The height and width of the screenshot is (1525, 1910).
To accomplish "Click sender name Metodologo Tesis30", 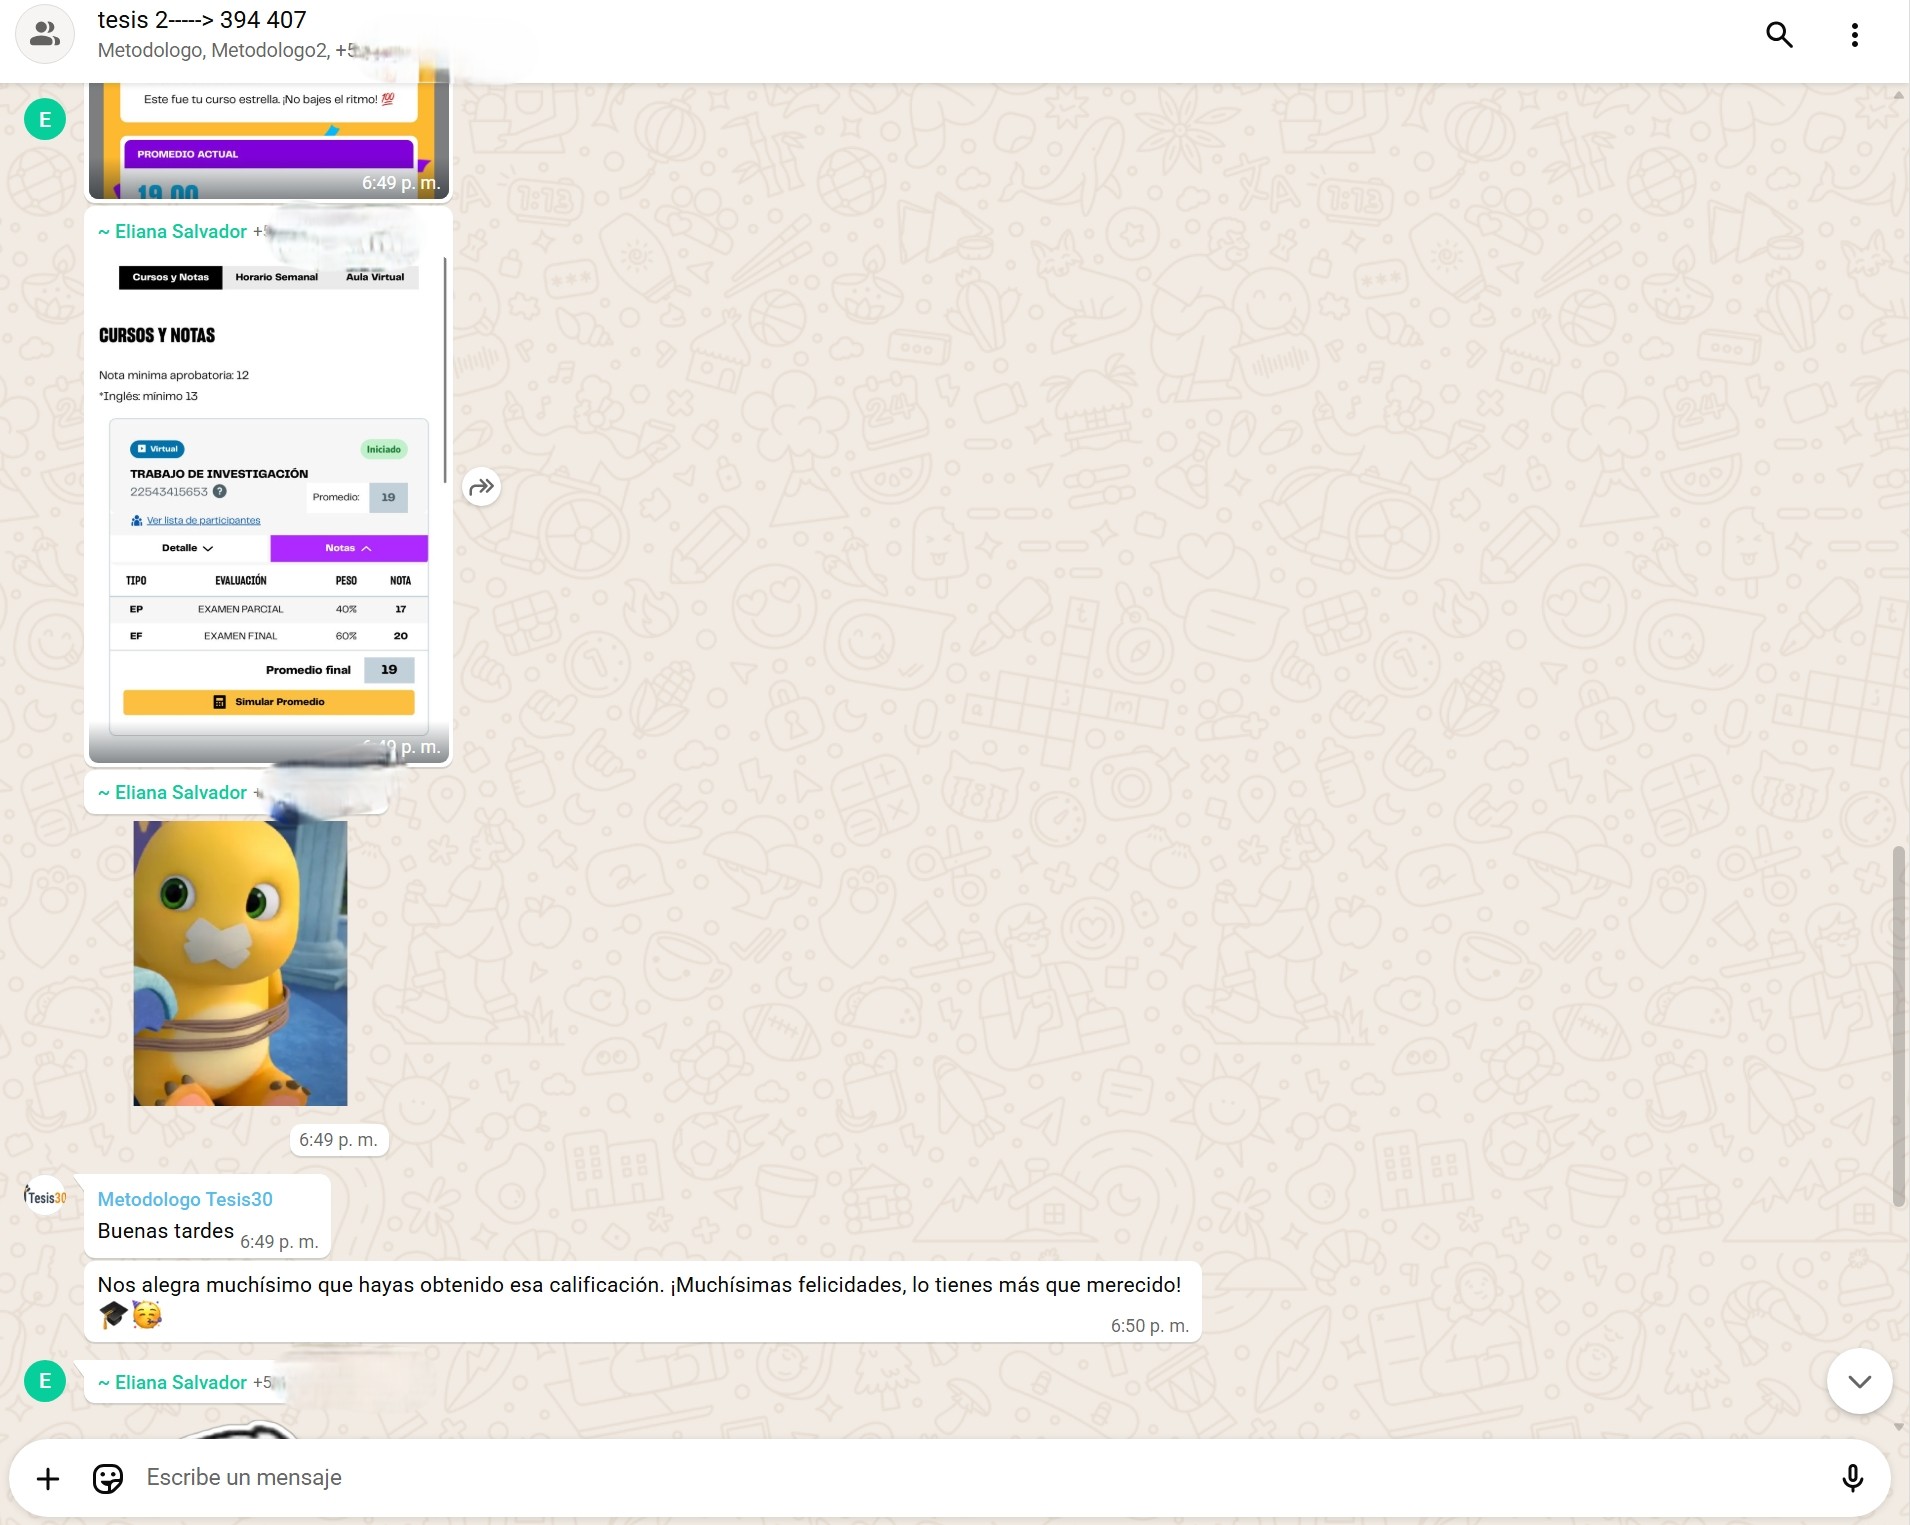I will point(185,1199).
